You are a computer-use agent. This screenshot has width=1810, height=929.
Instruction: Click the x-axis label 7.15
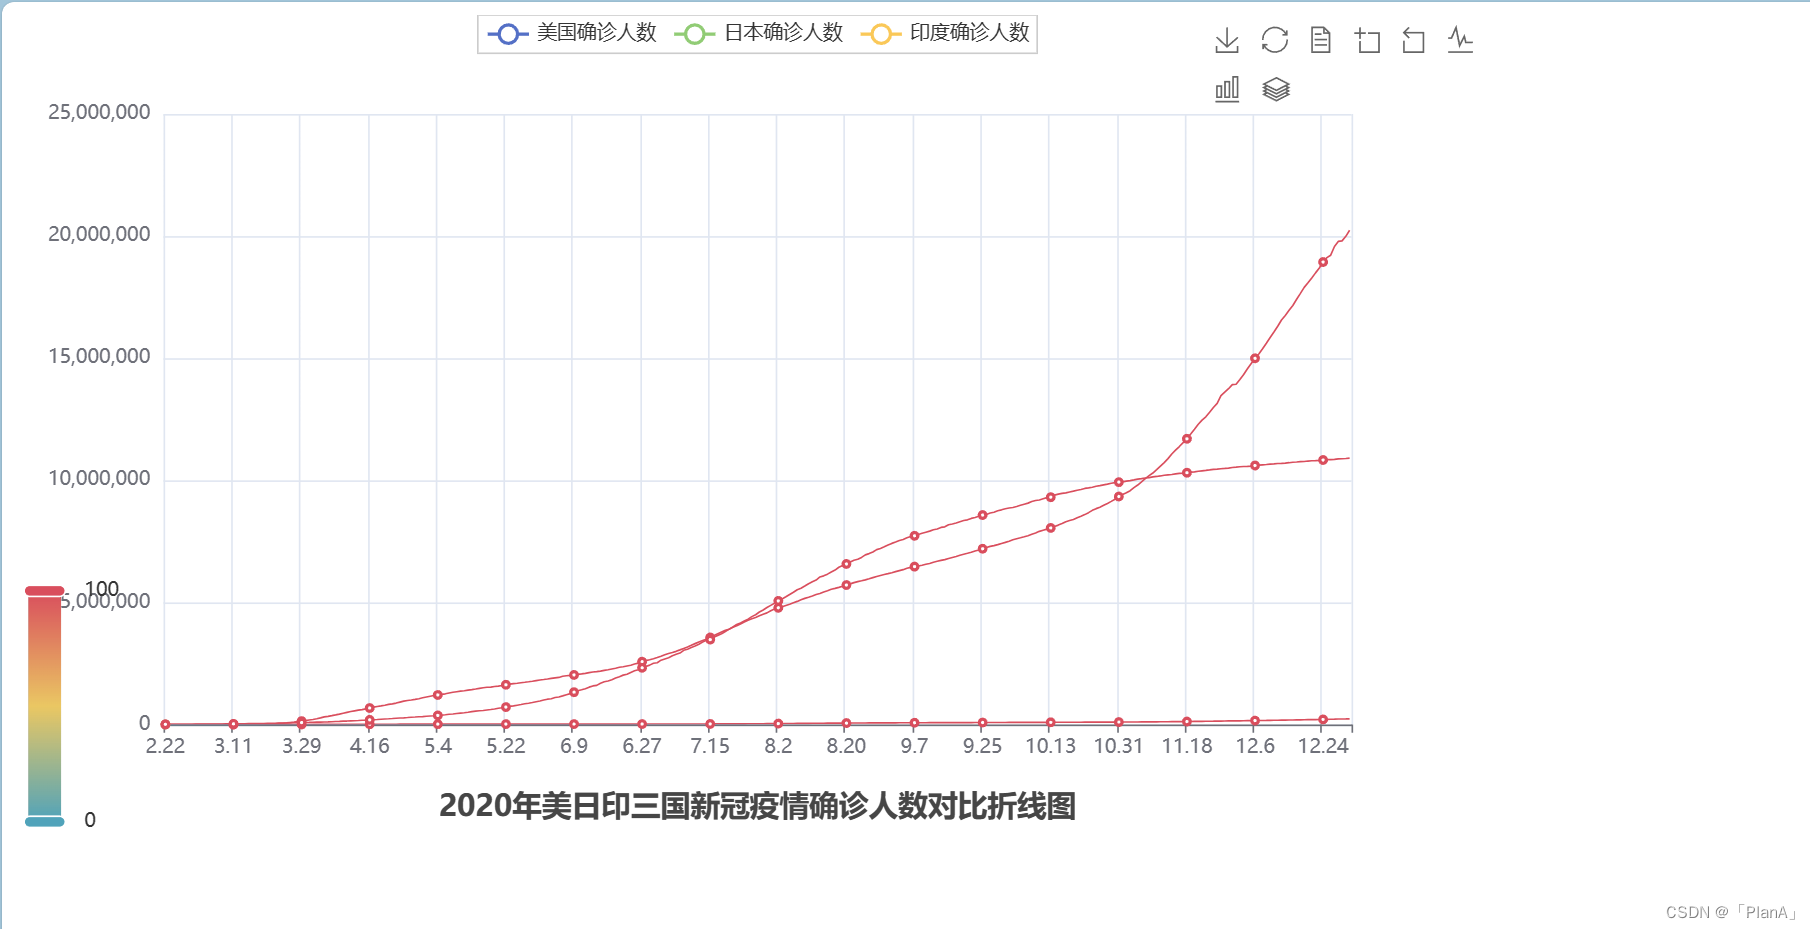tap(710, 746)
